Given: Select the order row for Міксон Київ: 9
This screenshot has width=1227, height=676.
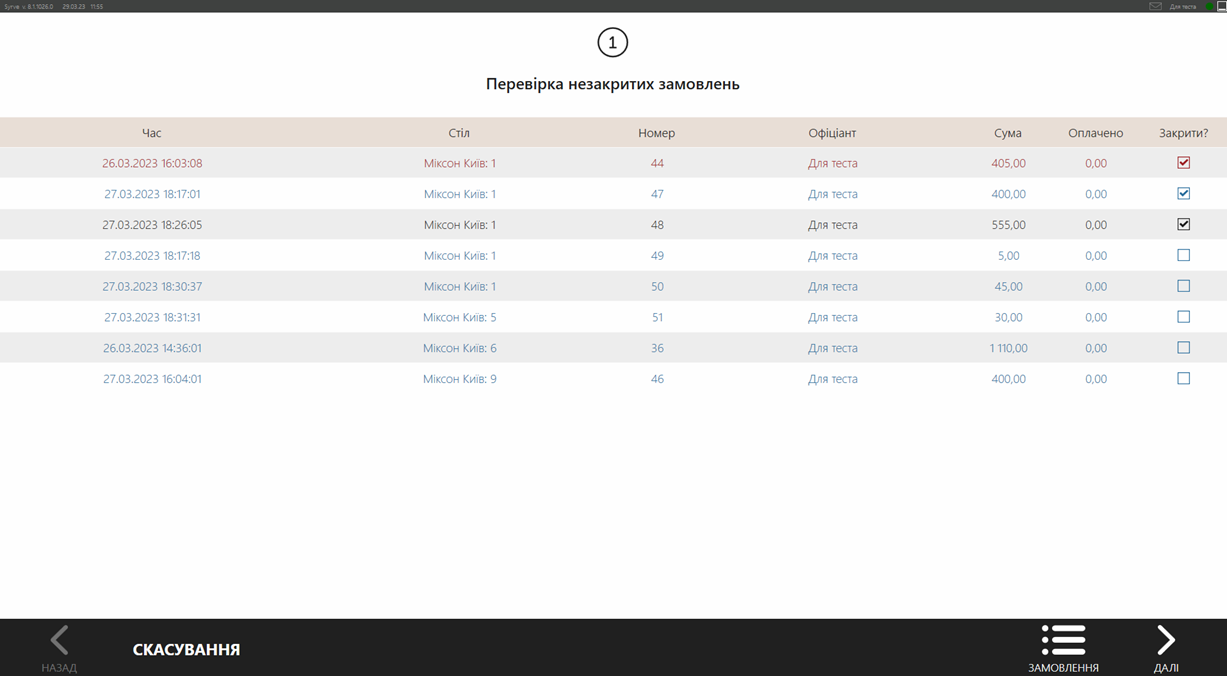Looking at the screenshot, I should [459, 379].
